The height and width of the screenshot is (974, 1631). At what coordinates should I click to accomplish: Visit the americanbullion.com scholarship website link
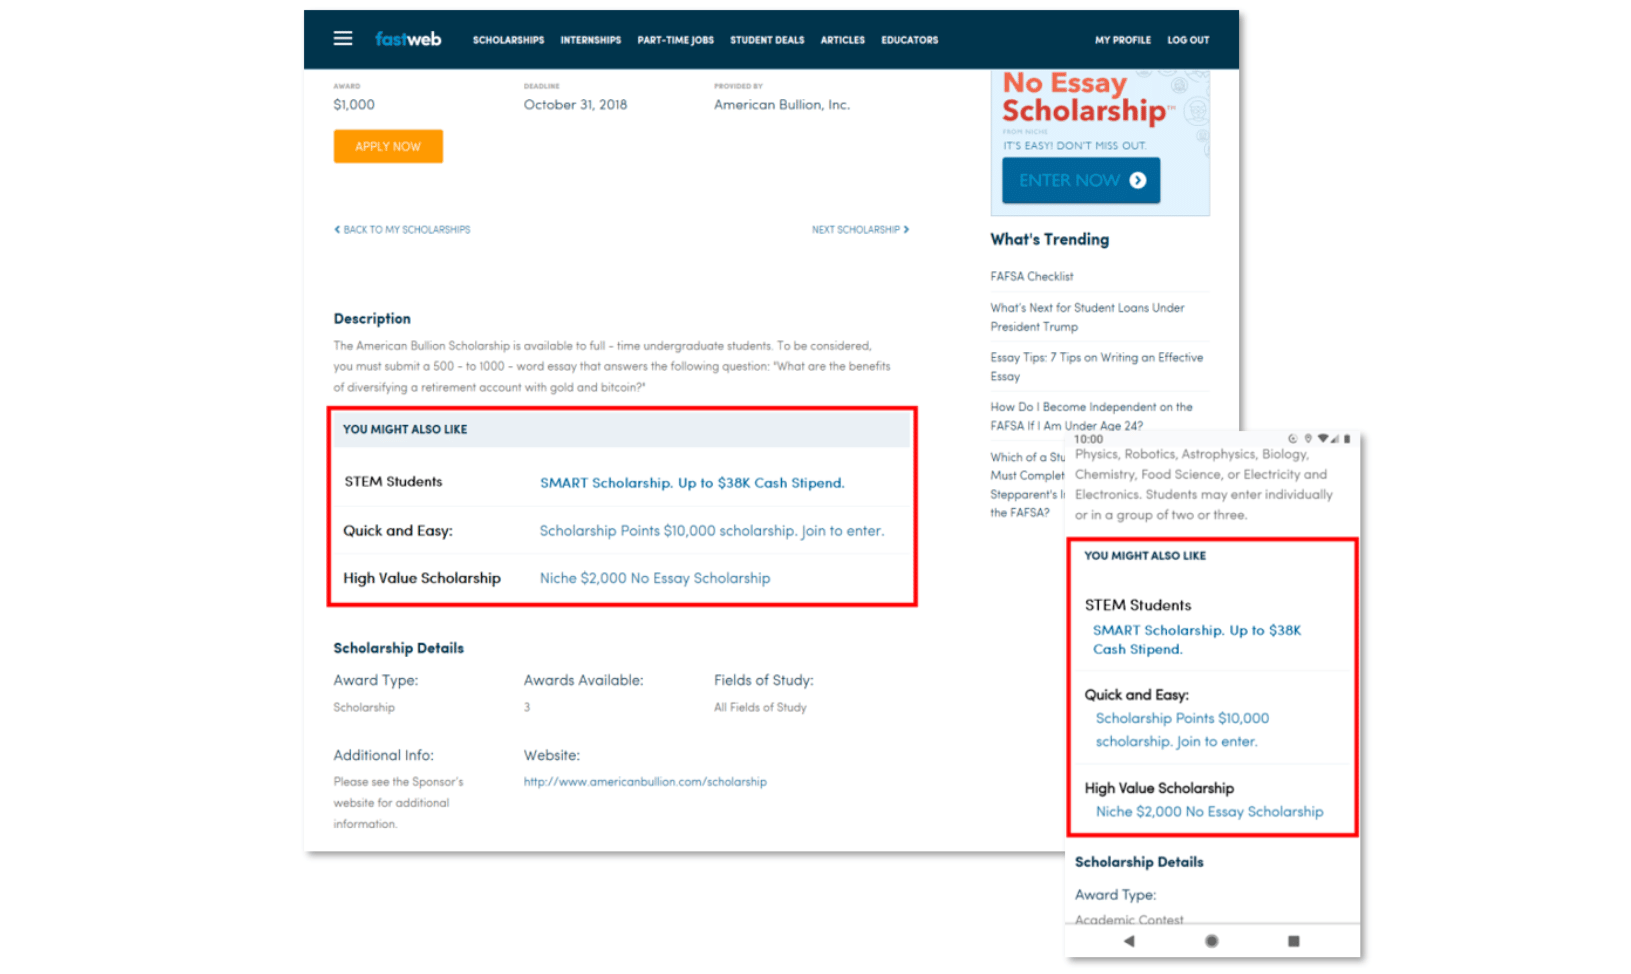pos(645,782)
